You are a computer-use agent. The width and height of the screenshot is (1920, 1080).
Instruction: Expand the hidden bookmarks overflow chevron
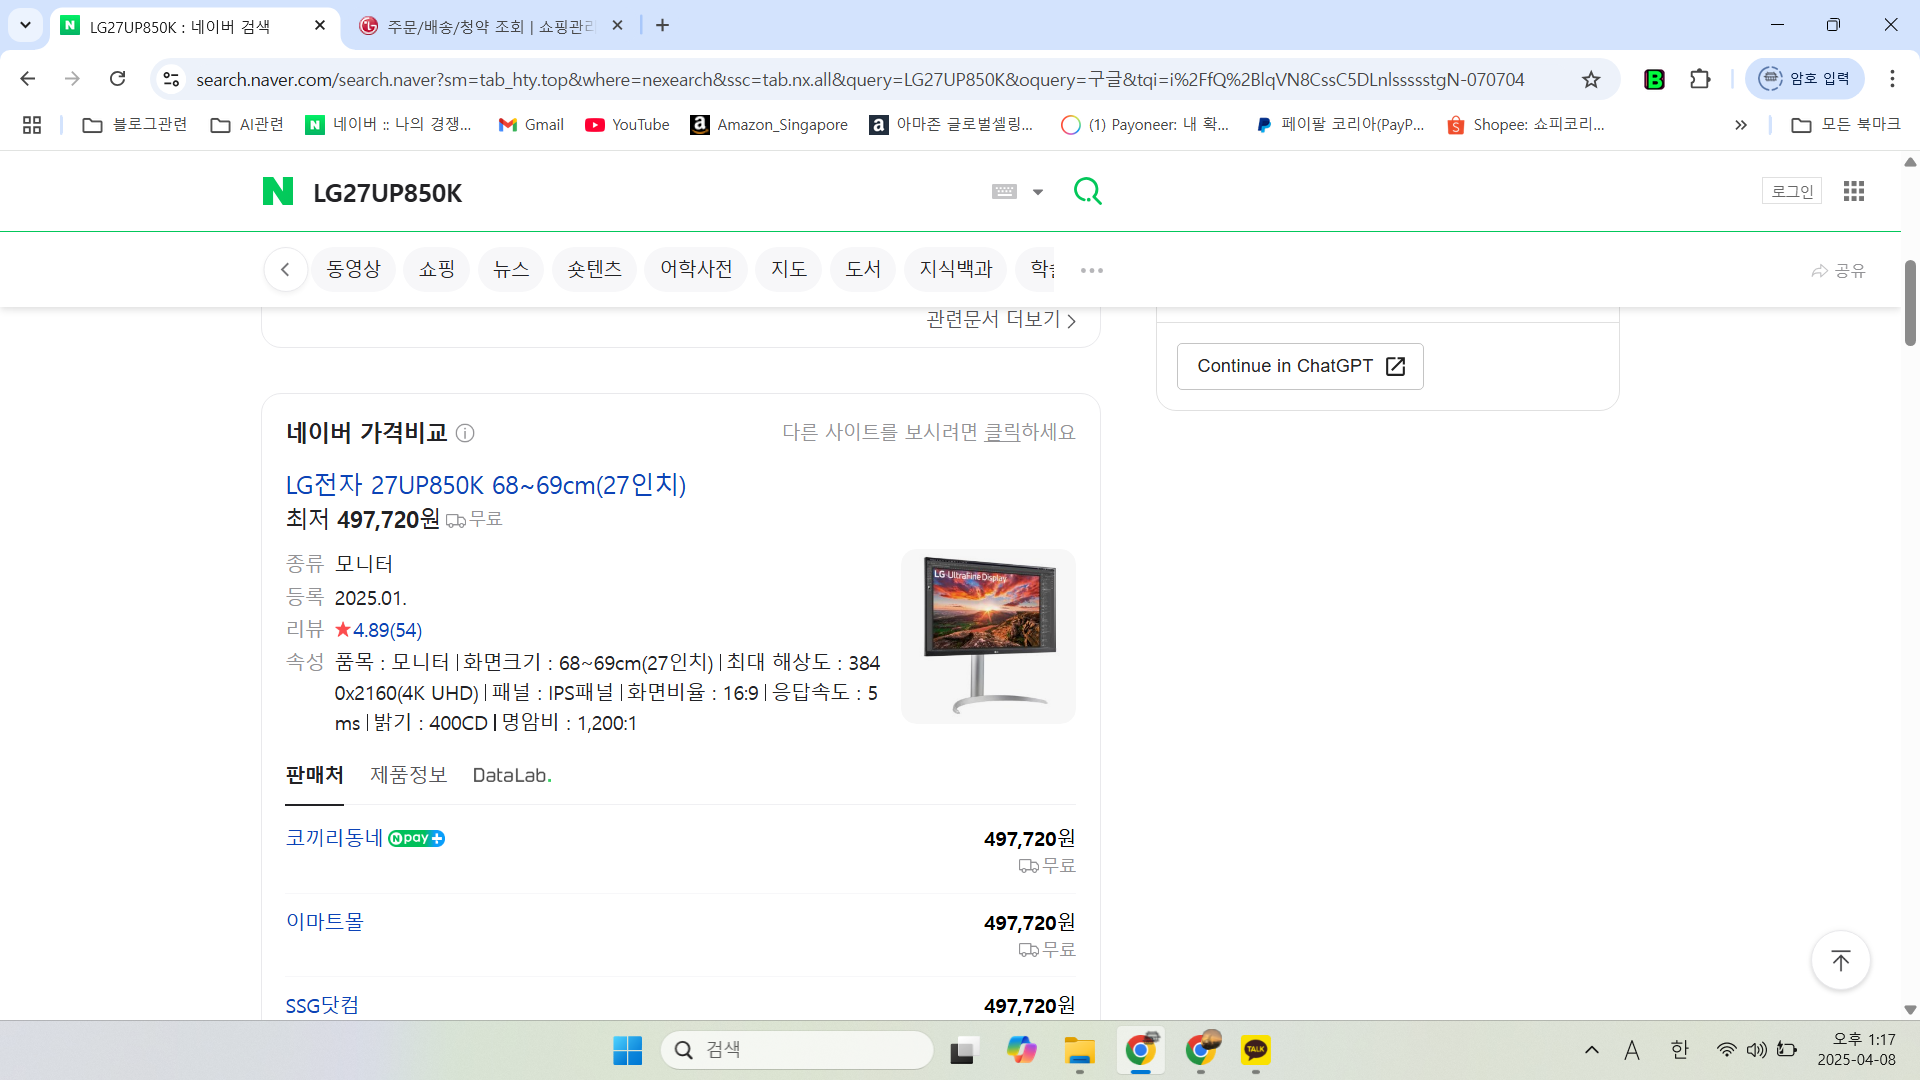[x=1741, y=124]
